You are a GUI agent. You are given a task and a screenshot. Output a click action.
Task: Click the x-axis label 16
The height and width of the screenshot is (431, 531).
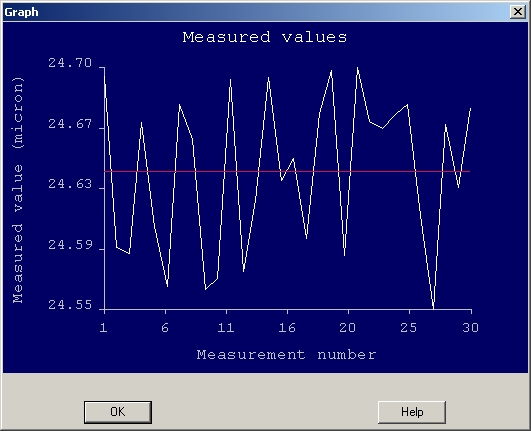(x=287, y=327)
